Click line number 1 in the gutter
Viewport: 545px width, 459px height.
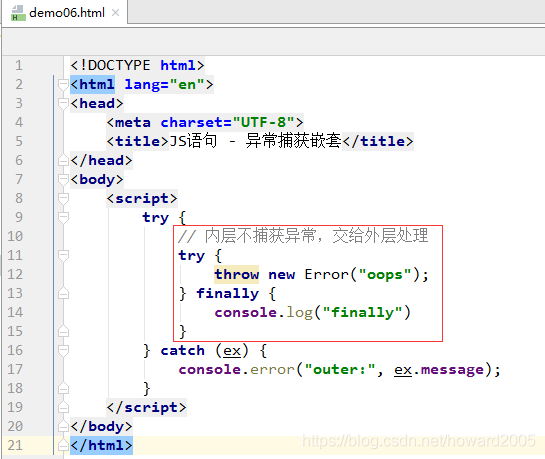click(19, 65)
